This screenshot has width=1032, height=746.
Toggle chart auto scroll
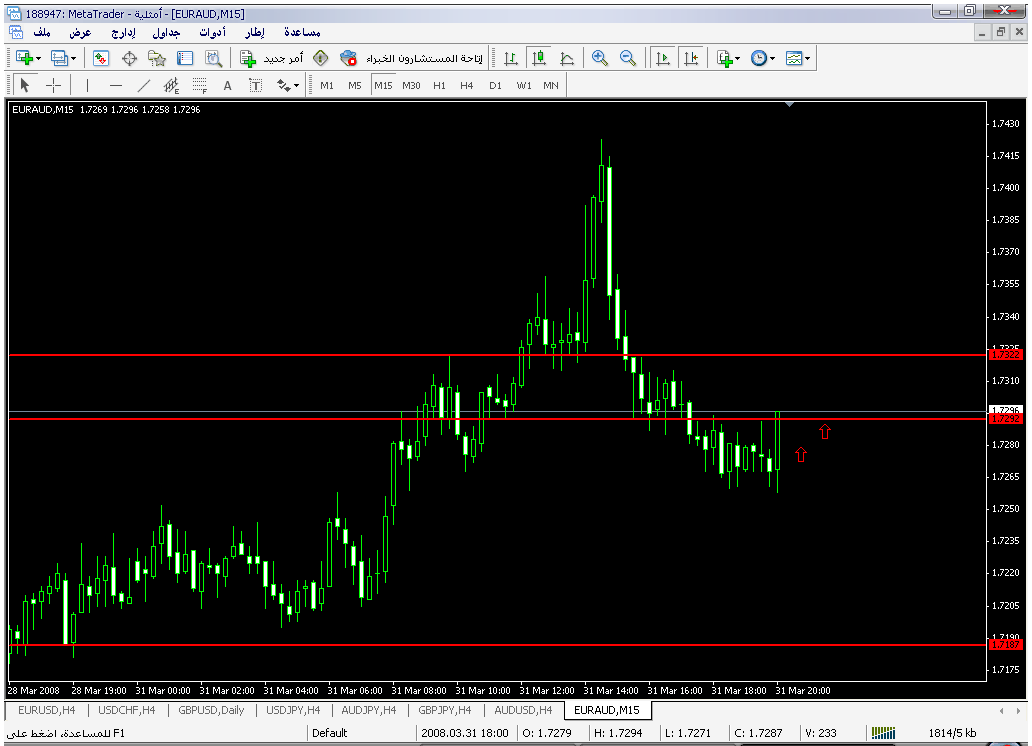pyautogui.click(x=662, y=59)
